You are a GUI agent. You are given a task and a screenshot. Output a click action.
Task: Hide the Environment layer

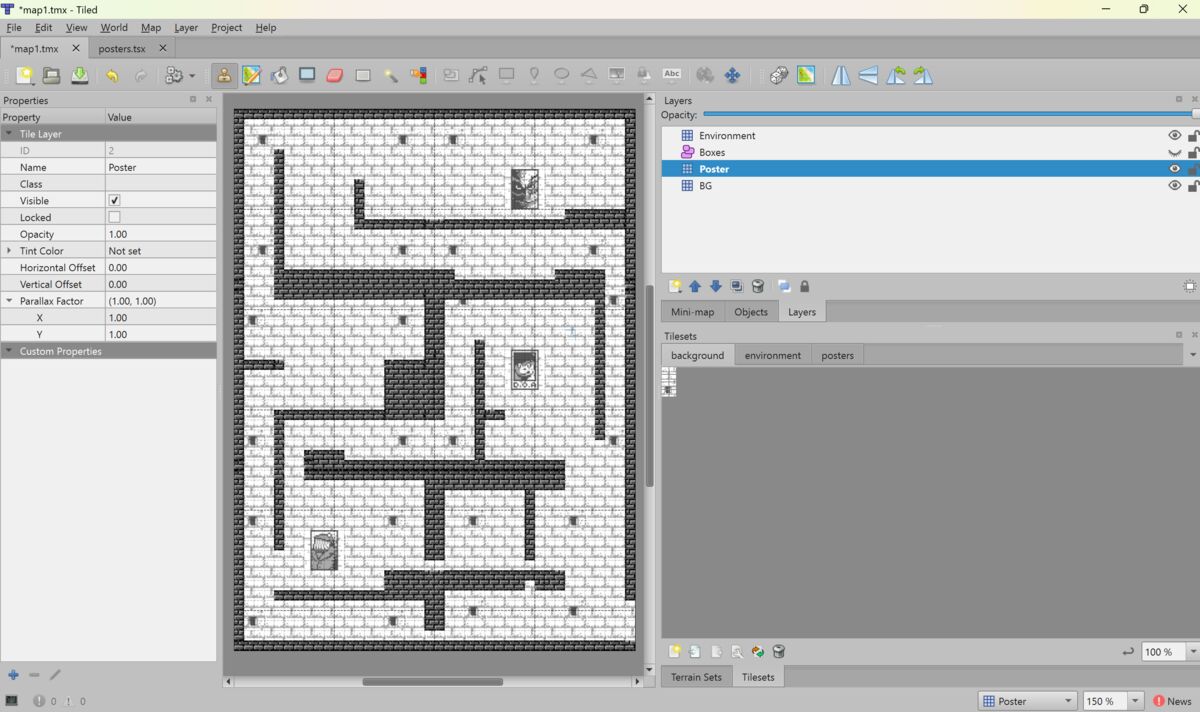(x=1174, y=135)
